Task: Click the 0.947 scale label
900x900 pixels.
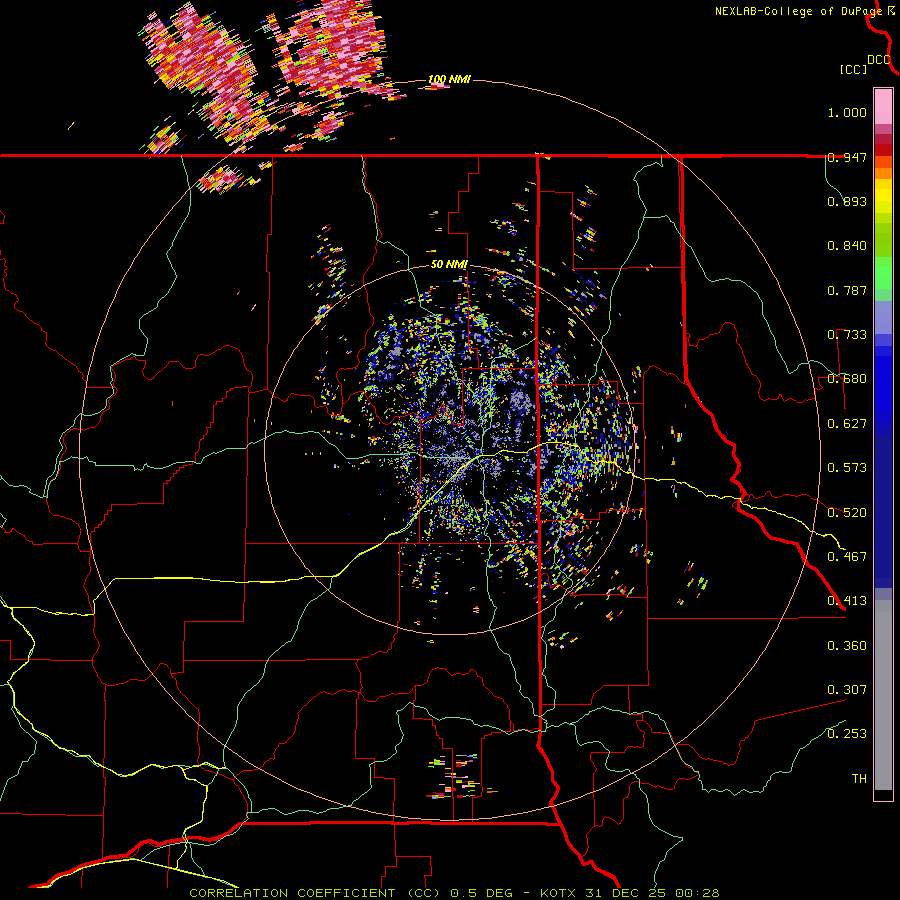Action: pos(847,157)
